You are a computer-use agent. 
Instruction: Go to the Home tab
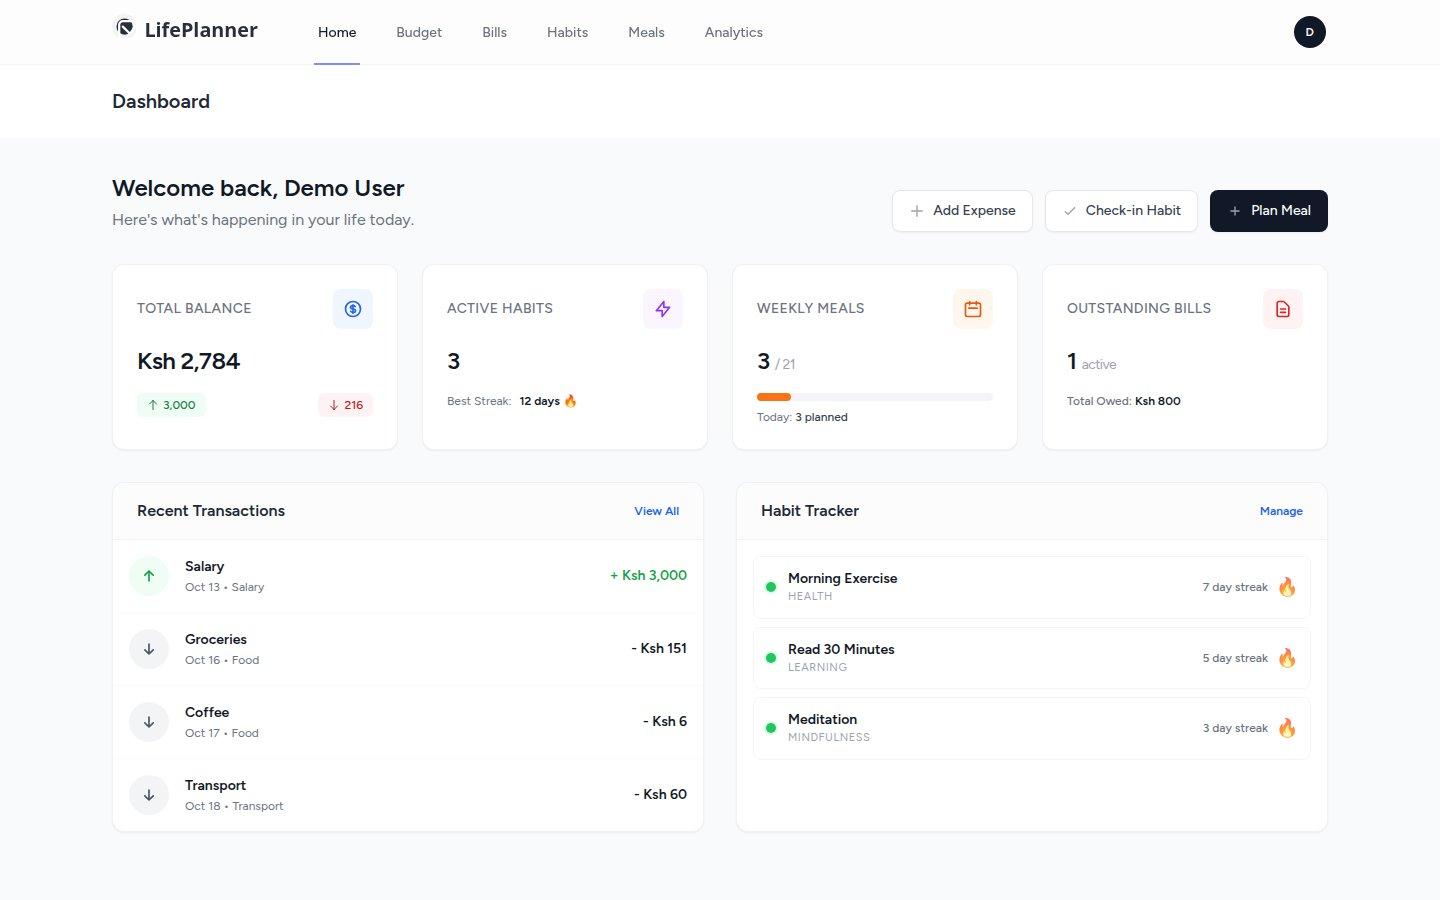(337, 32)
